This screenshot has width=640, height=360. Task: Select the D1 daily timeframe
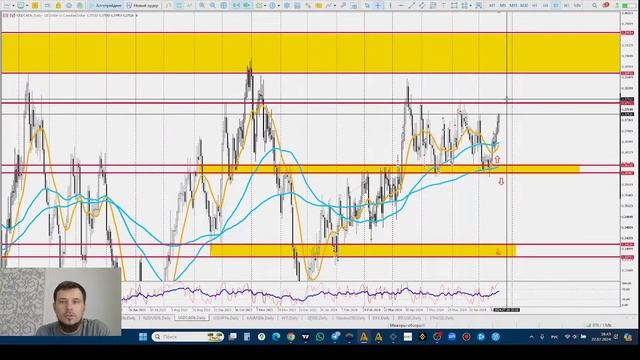pos(556,6)
